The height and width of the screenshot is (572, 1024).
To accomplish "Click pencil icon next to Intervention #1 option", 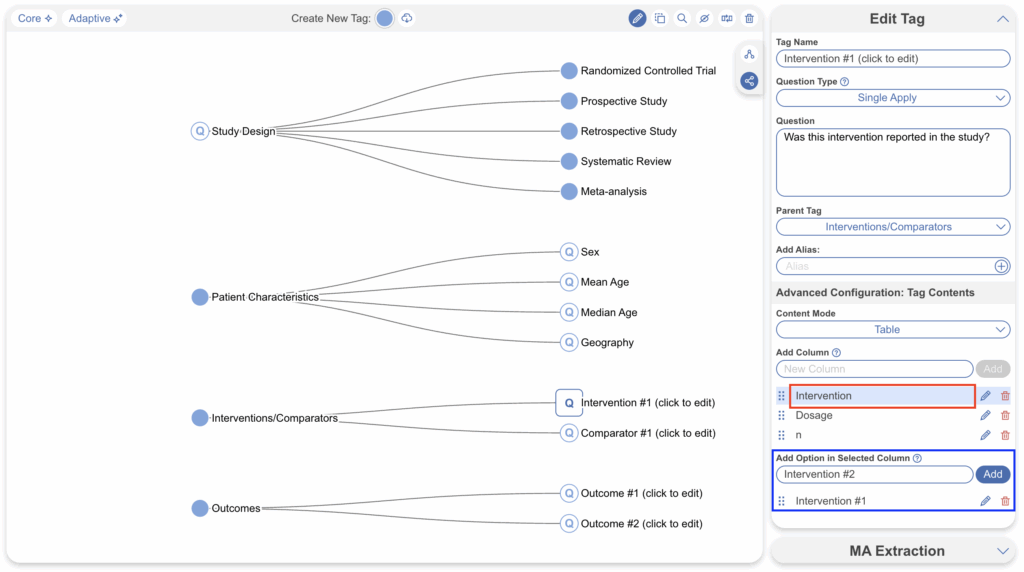I will click(985, 501).
